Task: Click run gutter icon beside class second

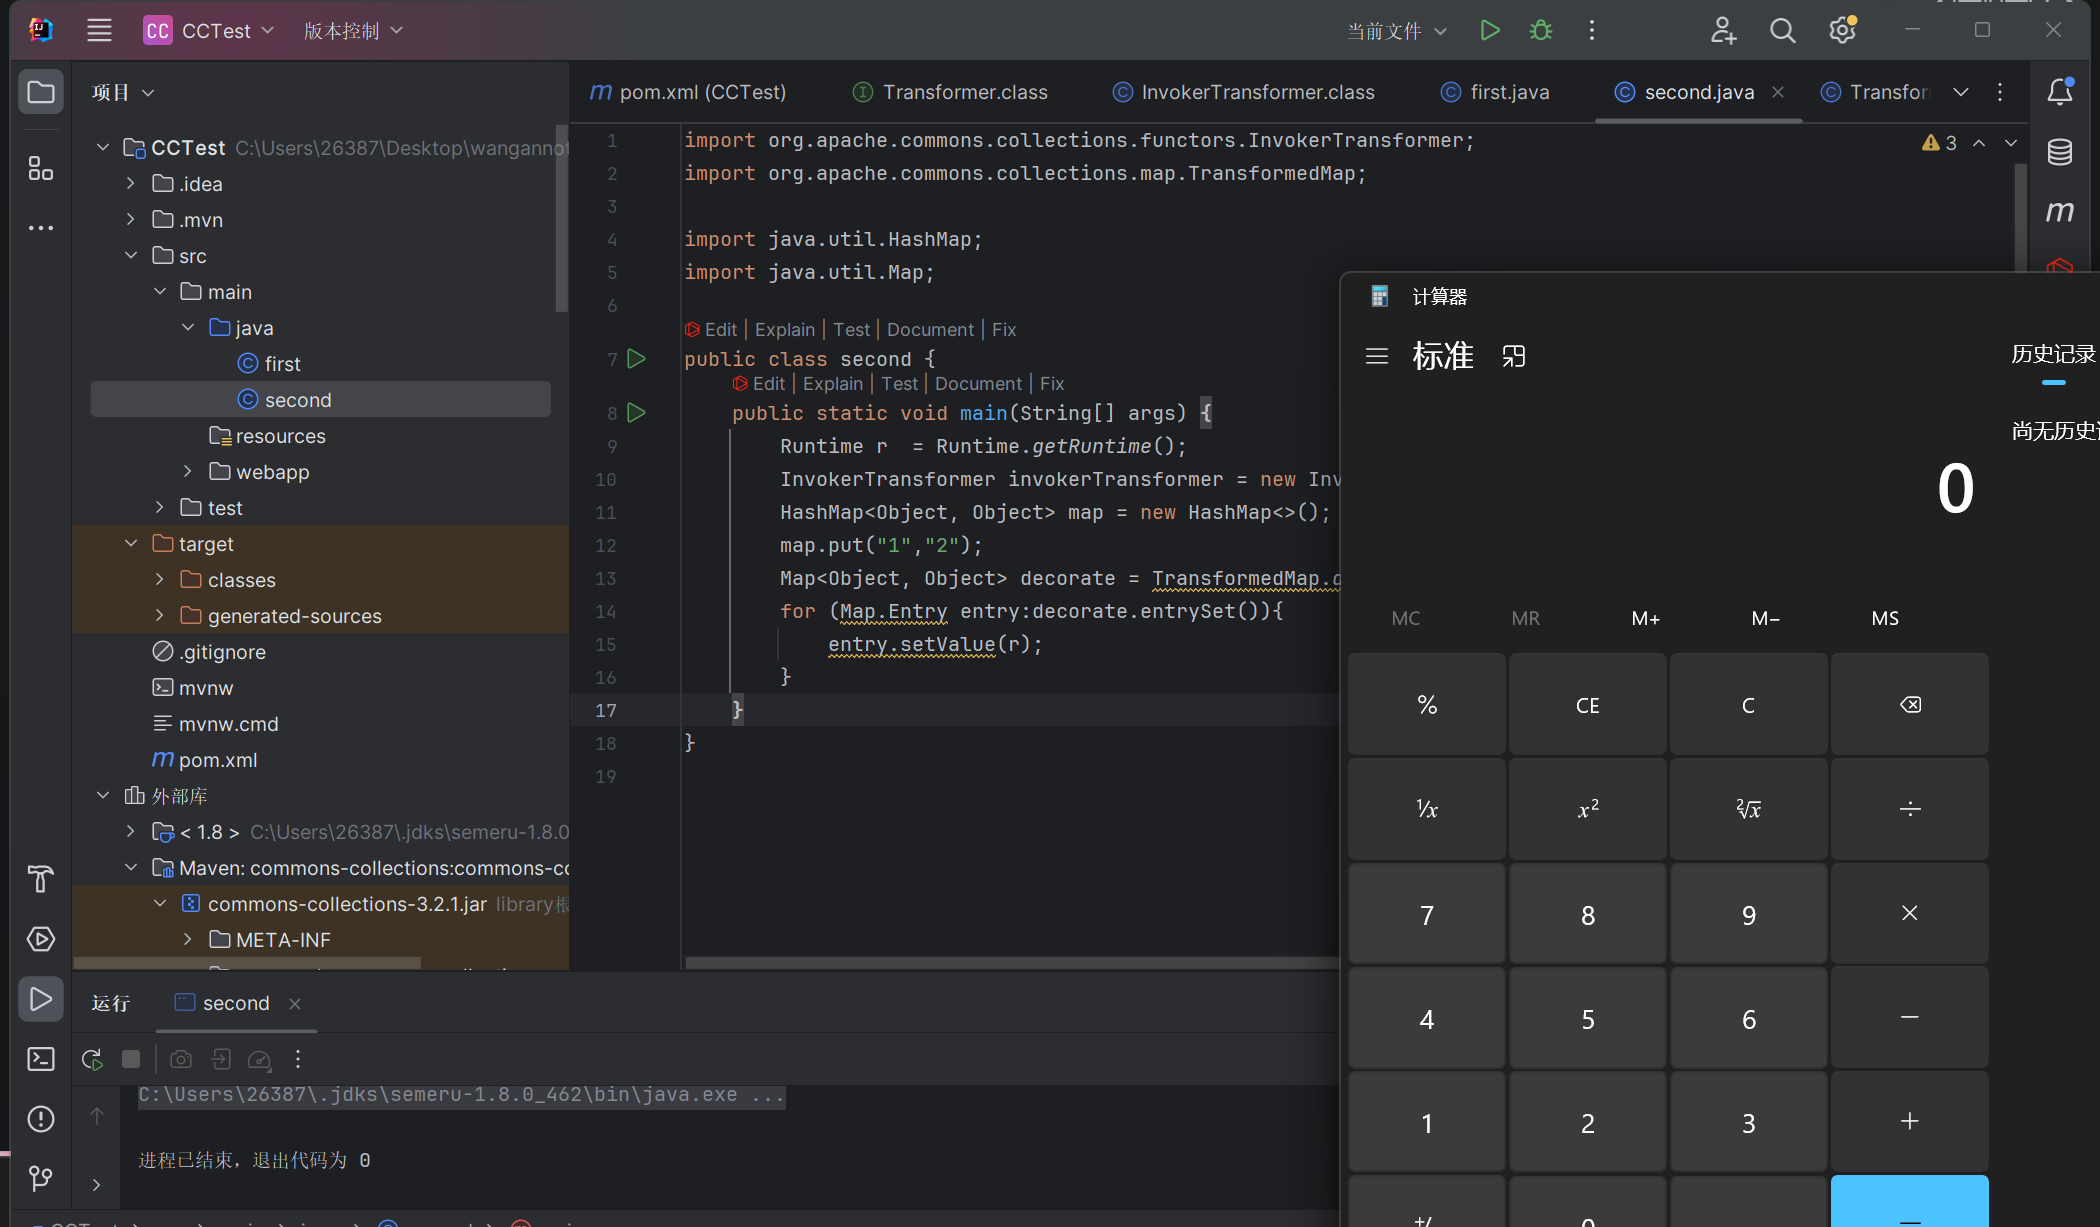Action: coord(636,359)
